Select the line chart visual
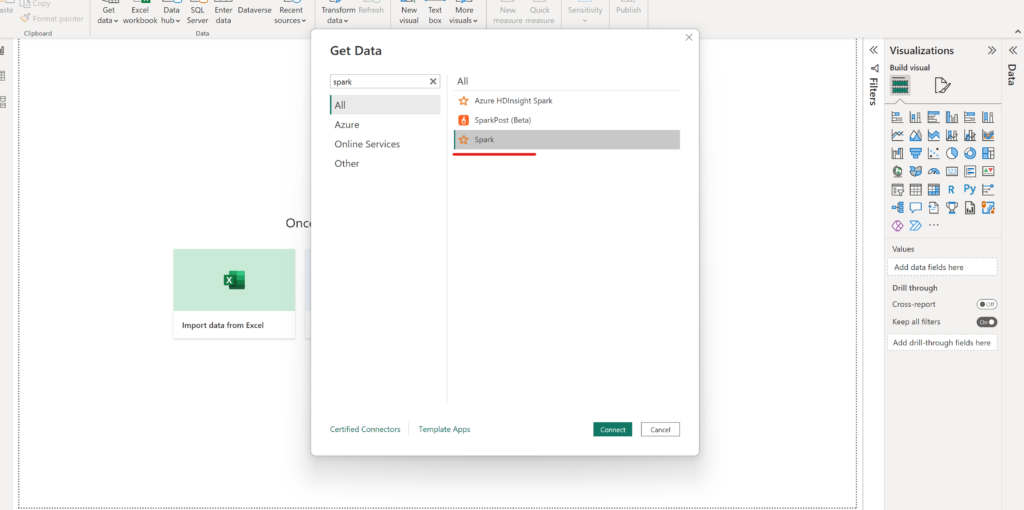 (x=897, y=136)
